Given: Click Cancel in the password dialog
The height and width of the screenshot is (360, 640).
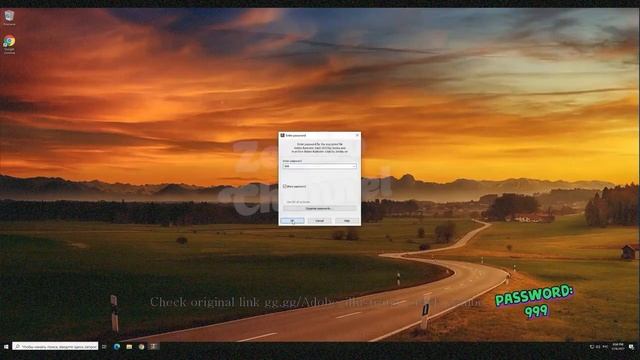Looking at the screenshot, I should coord(320,221).
